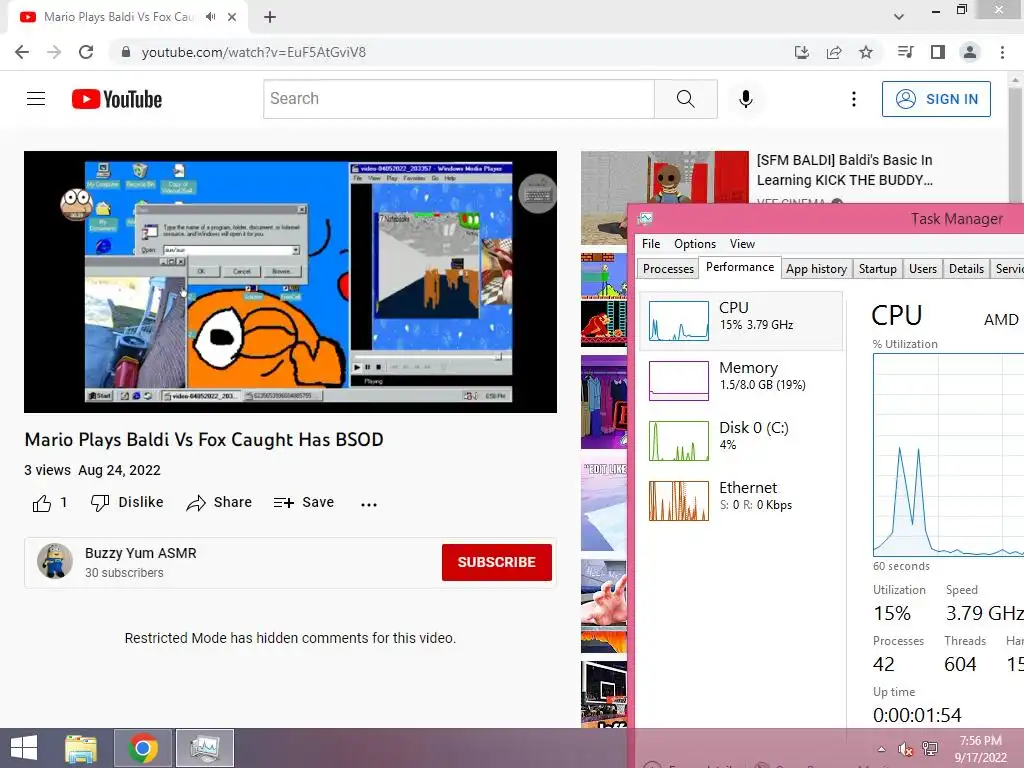Open the Chrome tab search chevron

pos(899,17)
